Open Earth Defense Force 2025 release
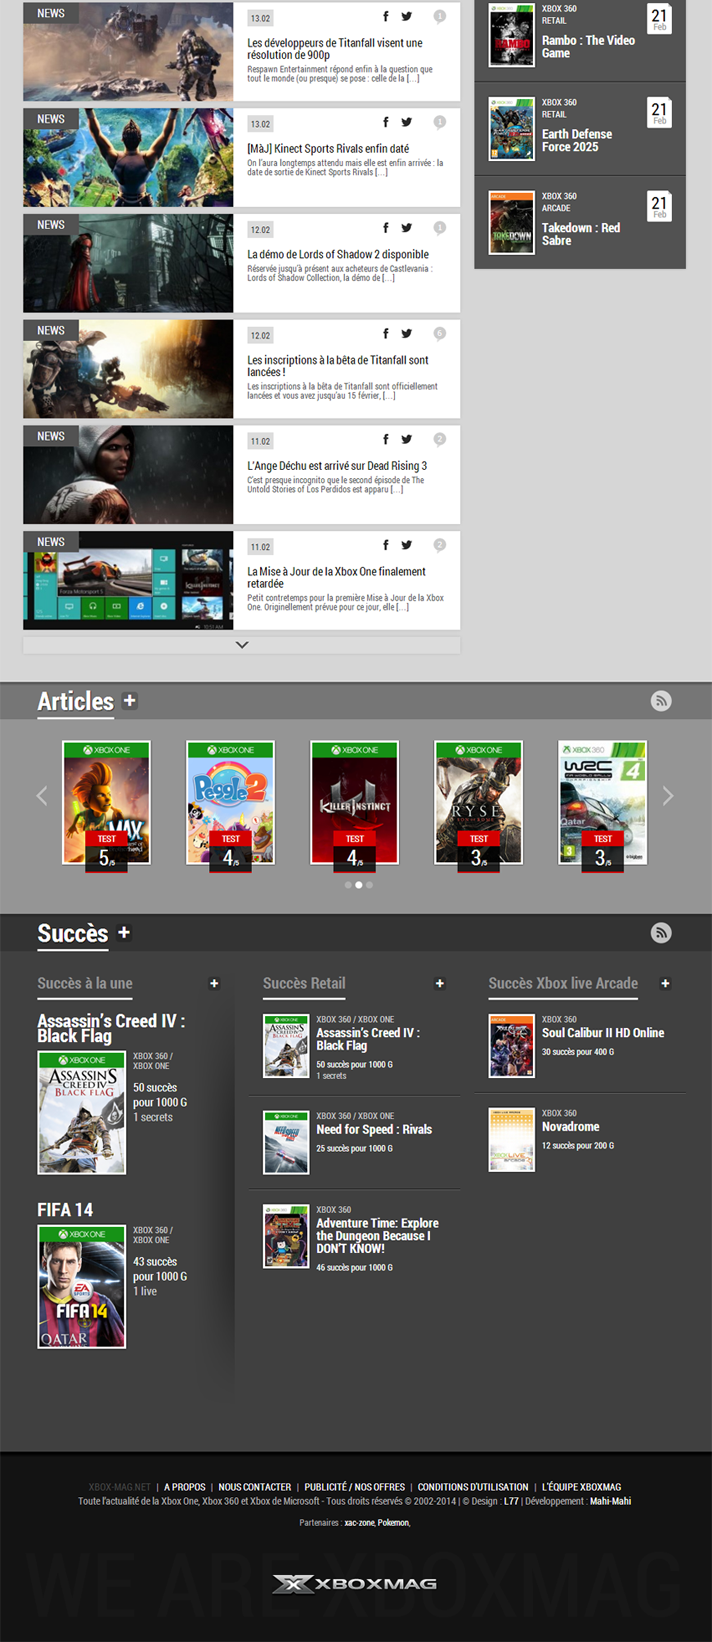The height and width of the screenshot is (1642, 712). [x=577, y=140]
